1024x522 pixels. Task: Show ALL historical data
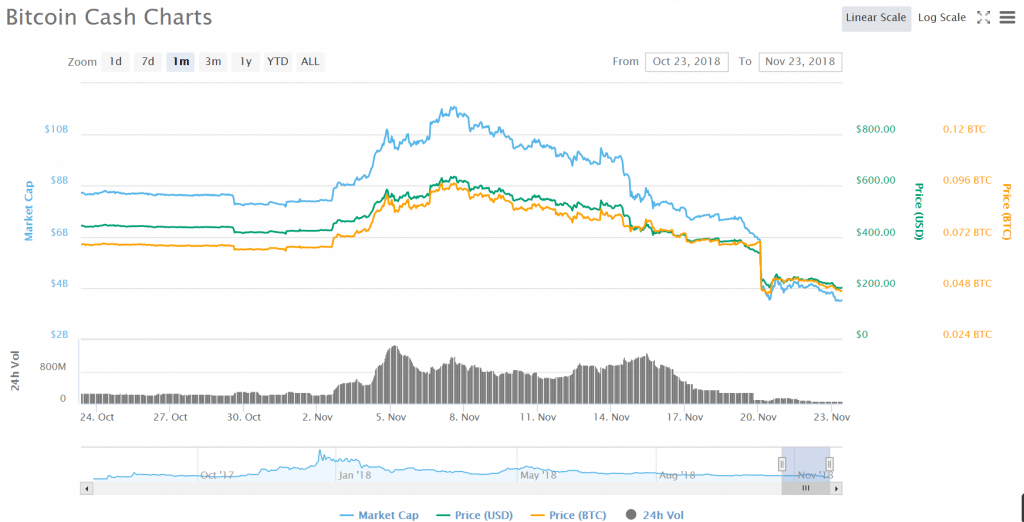point(310,62)
